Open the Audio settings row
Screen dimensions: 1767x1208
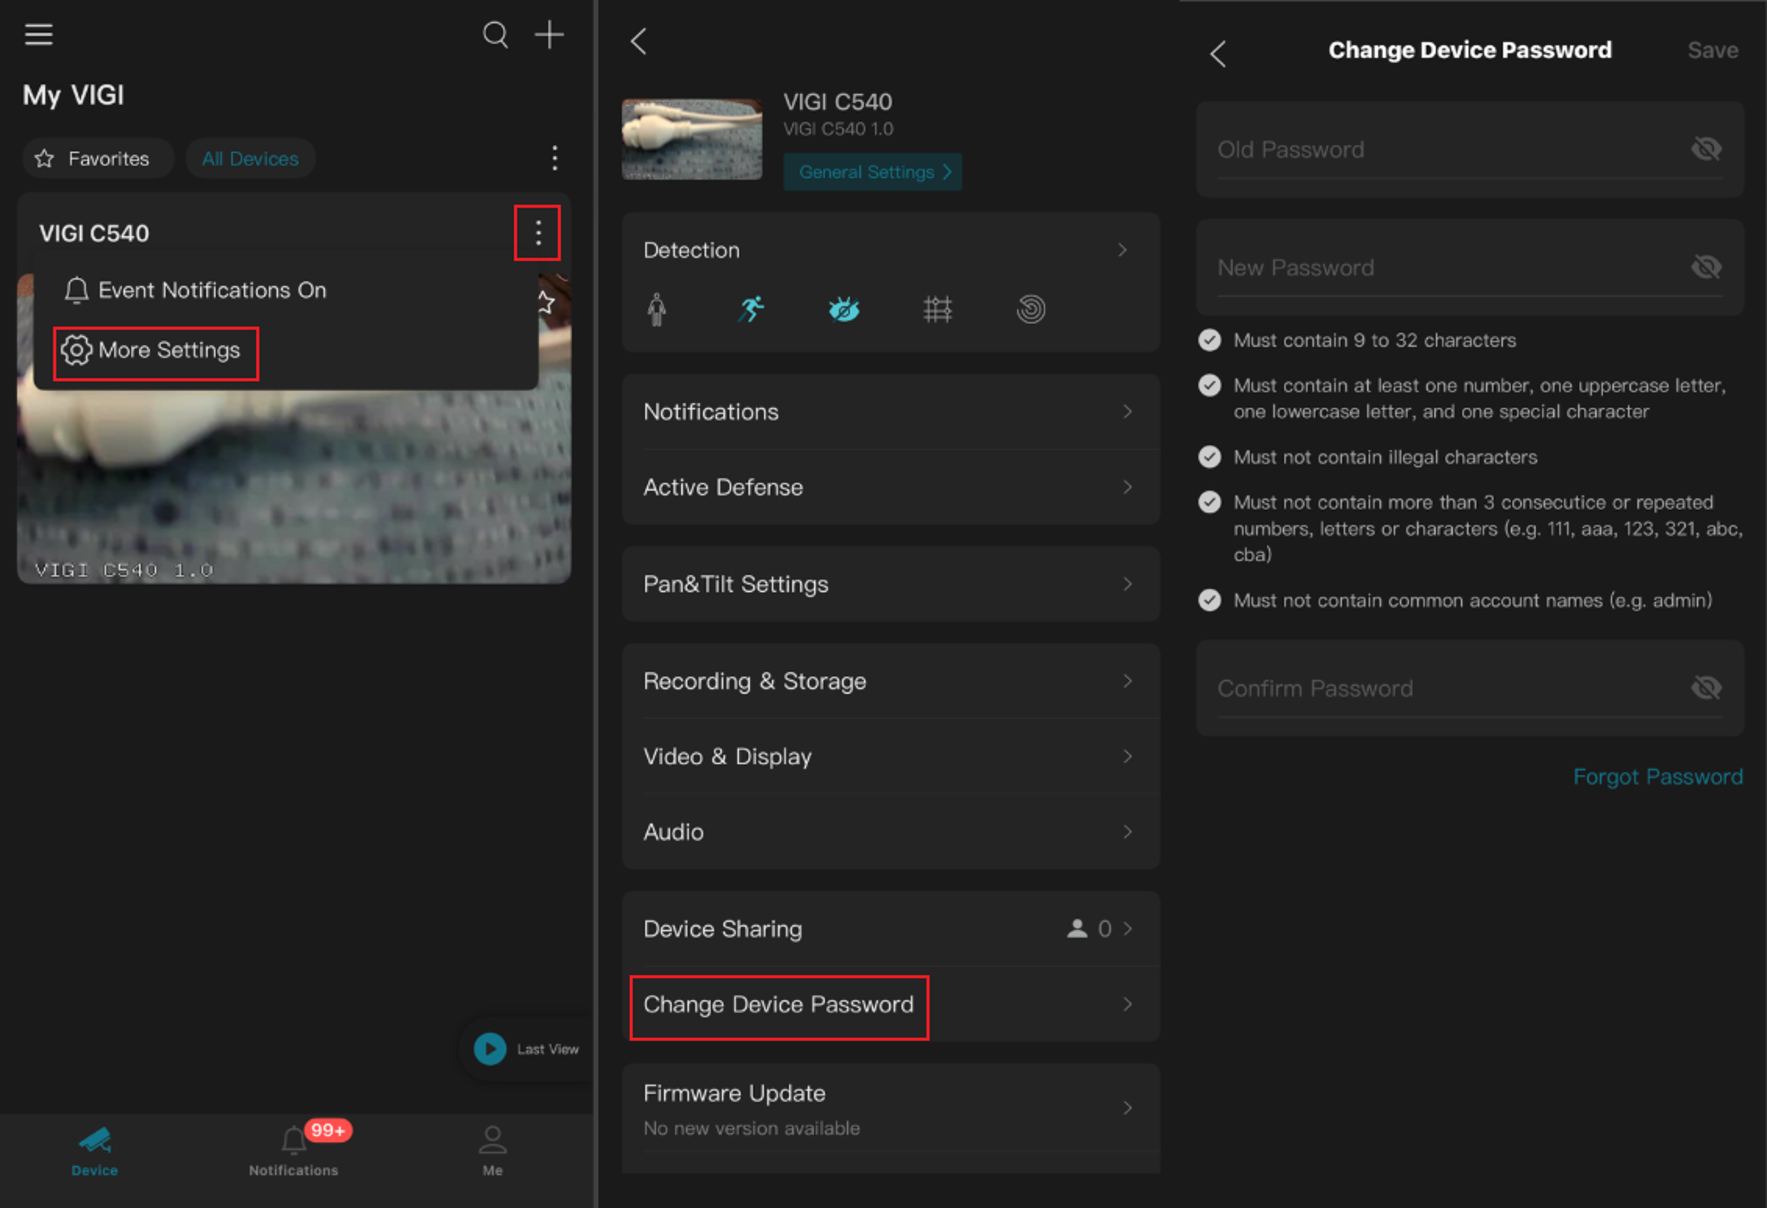point(891,832)
